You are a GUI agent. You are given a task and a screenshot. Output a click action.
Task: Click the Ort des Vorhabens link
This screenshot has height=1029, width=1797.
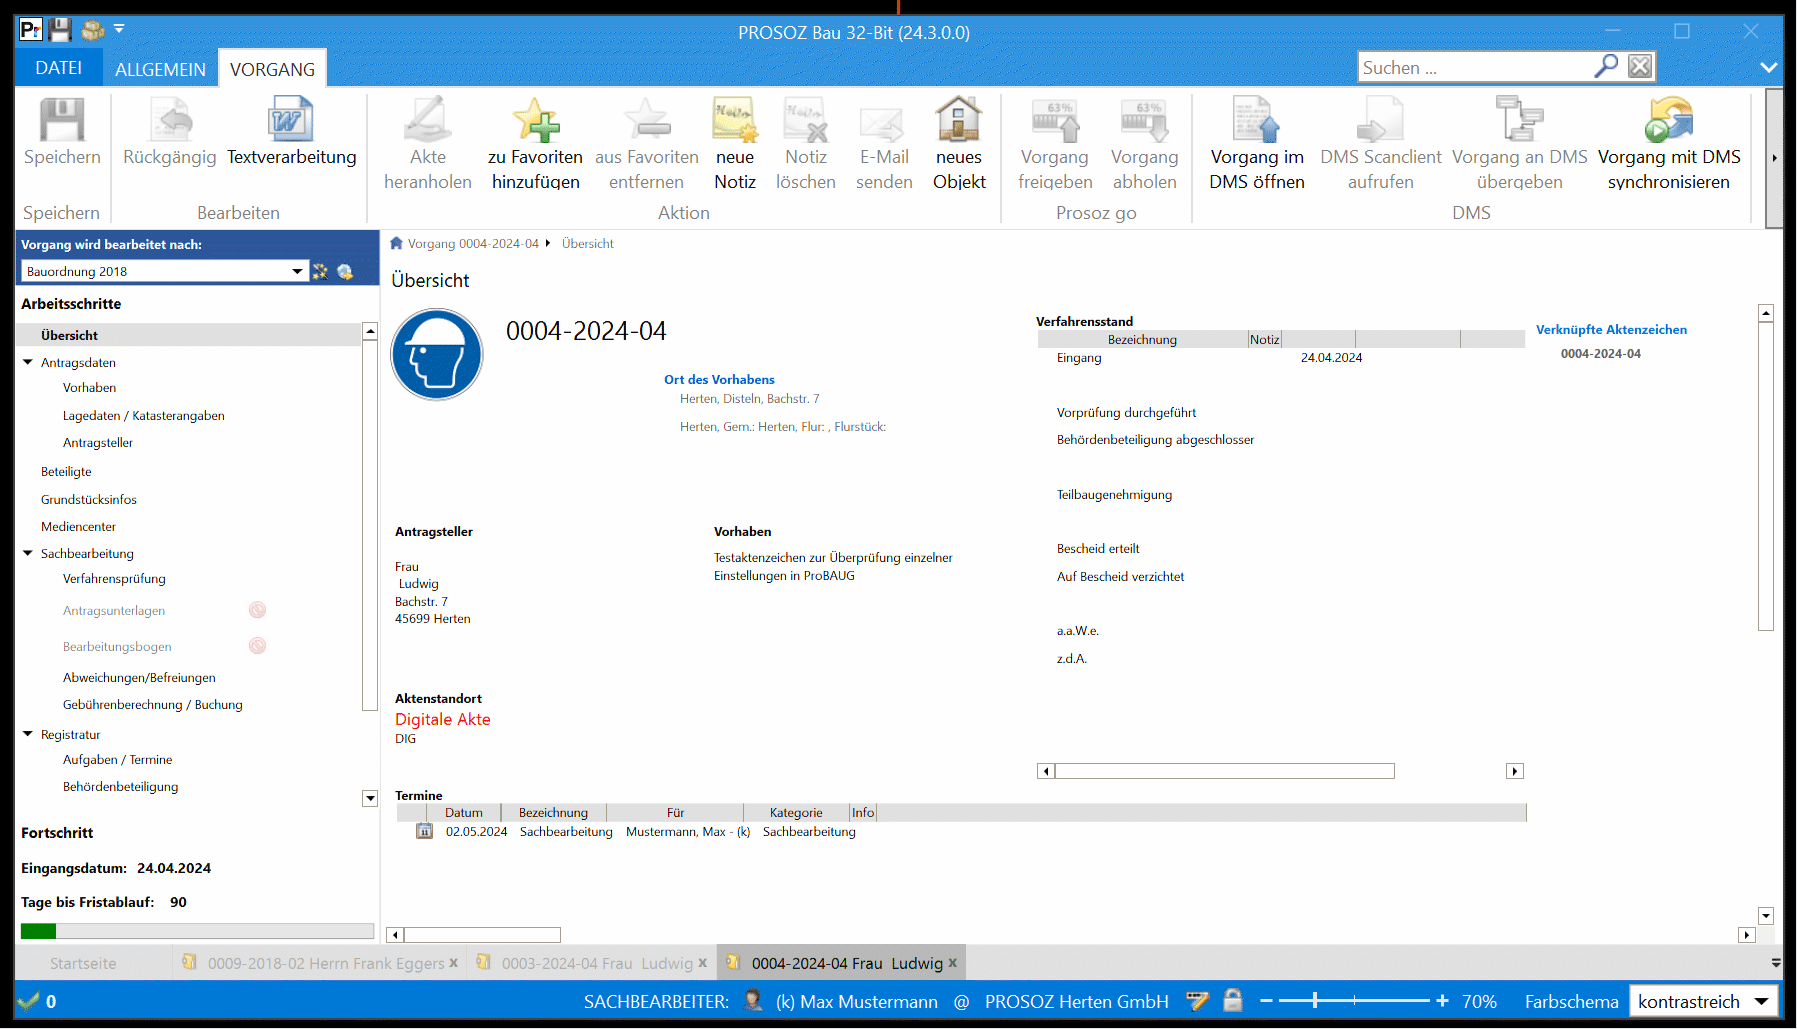click(x=719, y=379)
